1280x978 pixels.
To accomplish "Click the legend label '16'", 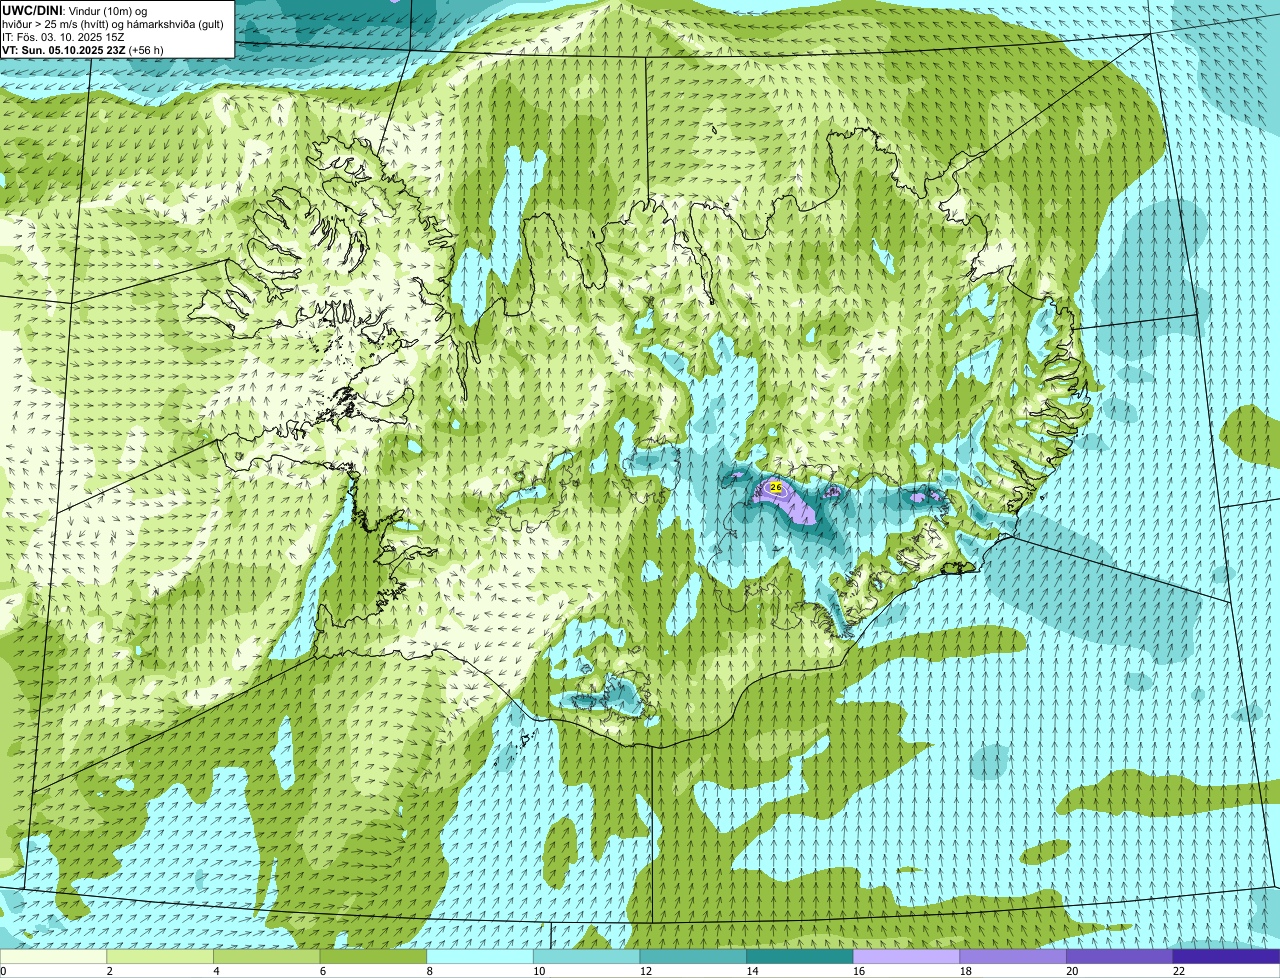I will coord(859,971).
